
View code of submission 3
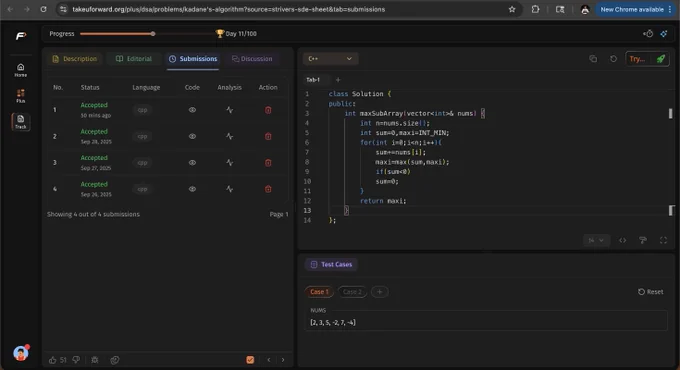pyautogui.click(x=192, y=163)
